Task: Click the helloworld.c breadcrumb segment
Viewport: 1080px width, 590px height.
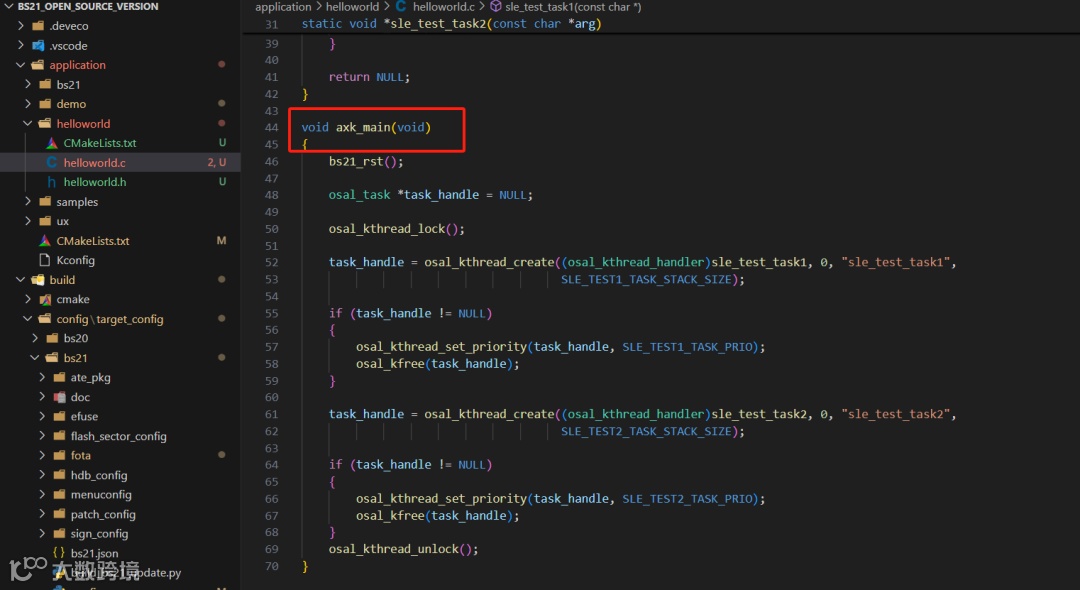Action: pos(444,6)
